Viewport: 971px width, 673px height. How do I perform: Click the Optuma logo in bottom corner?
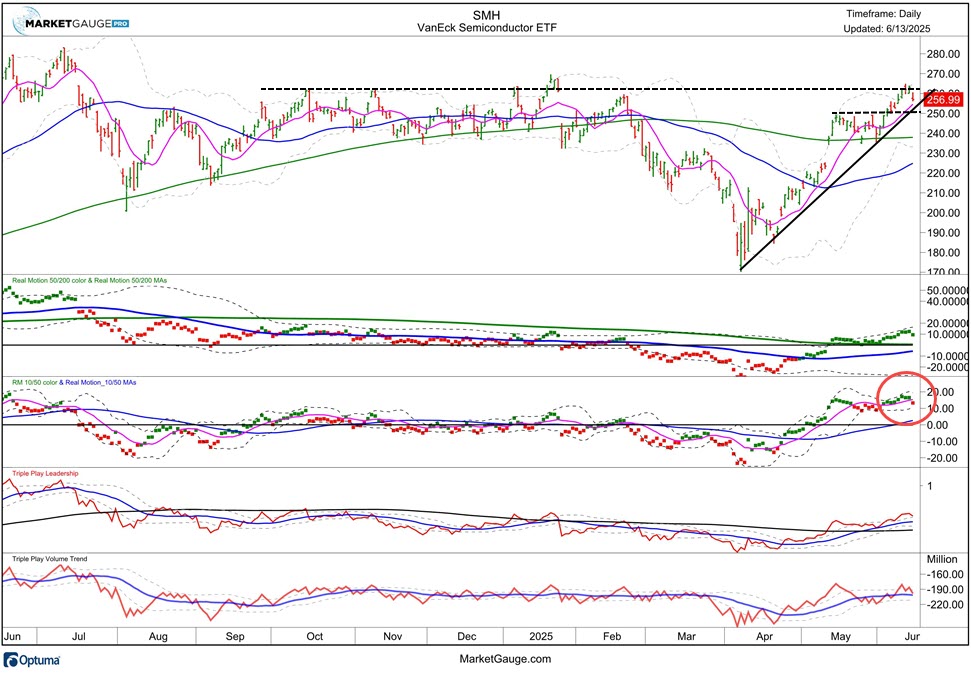(x=34, y=660)
